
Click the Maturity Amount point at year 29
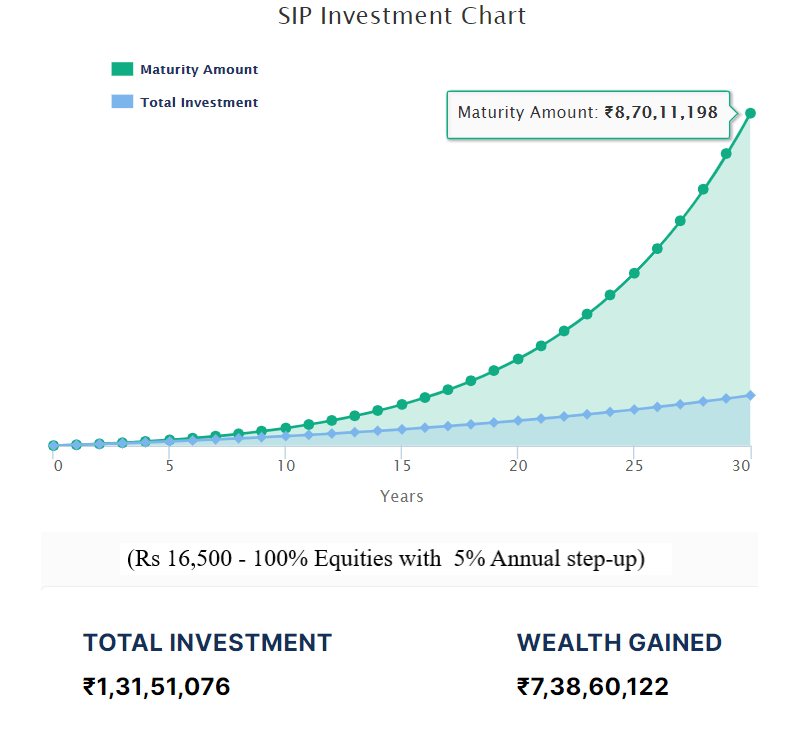click(727, 154)
